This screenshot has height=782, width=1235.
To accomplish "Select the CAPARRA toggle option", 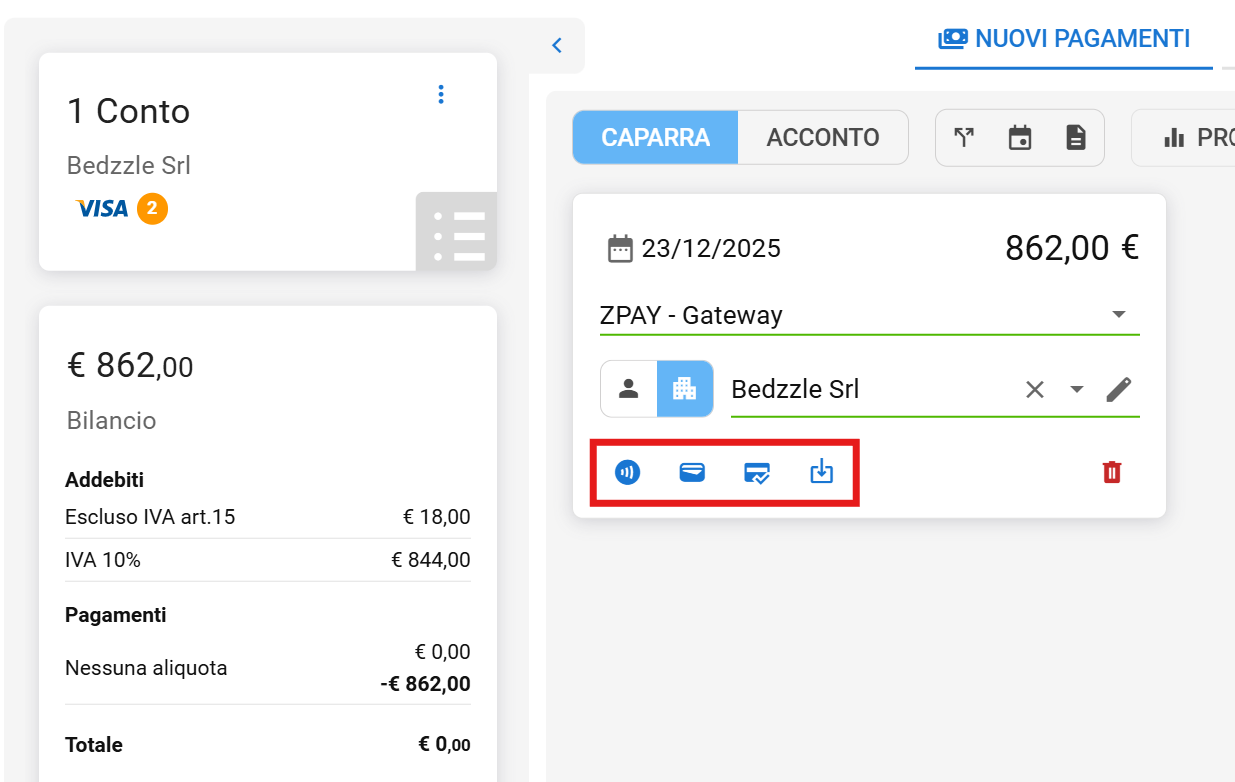I will point(655,138).
